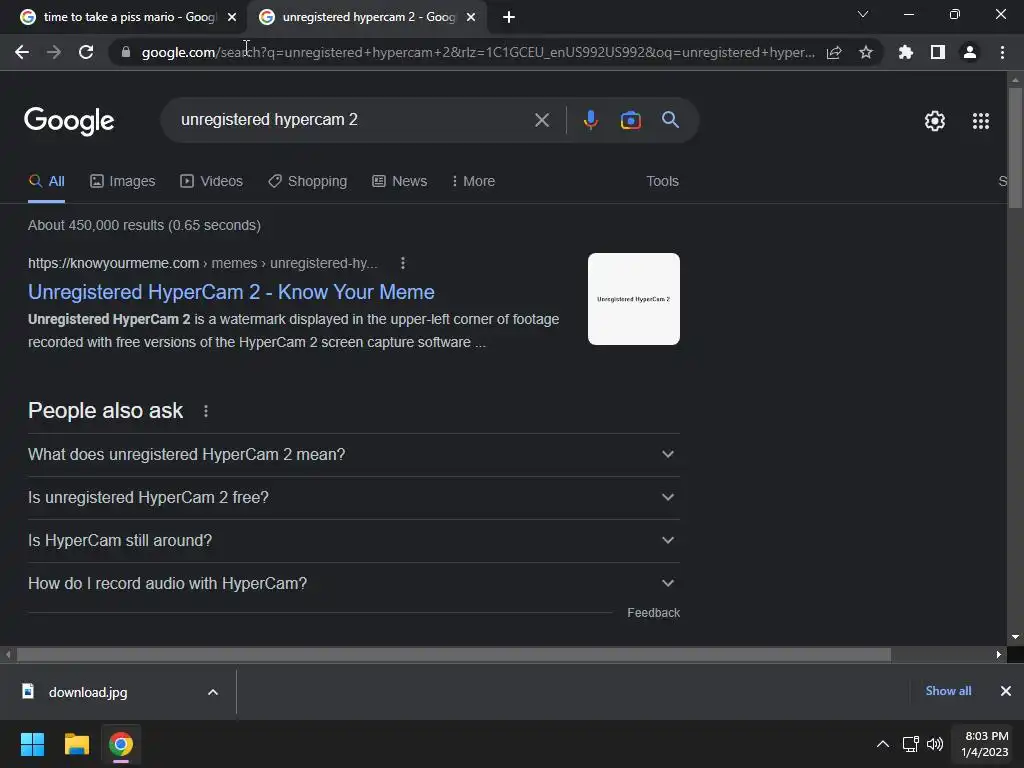The image size is (1024, 768).
Task: Open the Chrome three-dot menu
Action: 1002,52
